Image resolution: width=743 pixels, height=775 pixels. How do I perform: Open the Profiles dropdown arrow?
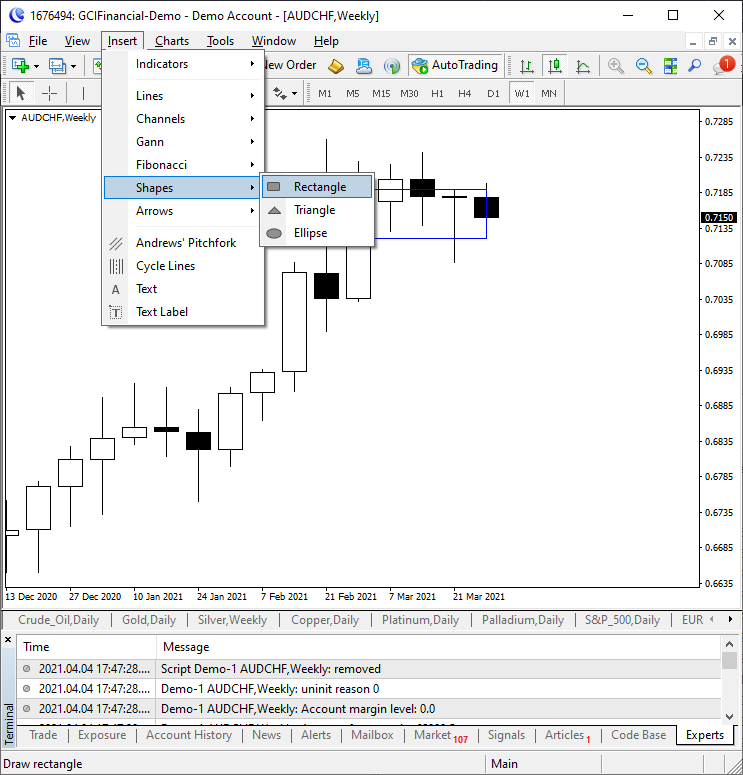click(73, 66)
